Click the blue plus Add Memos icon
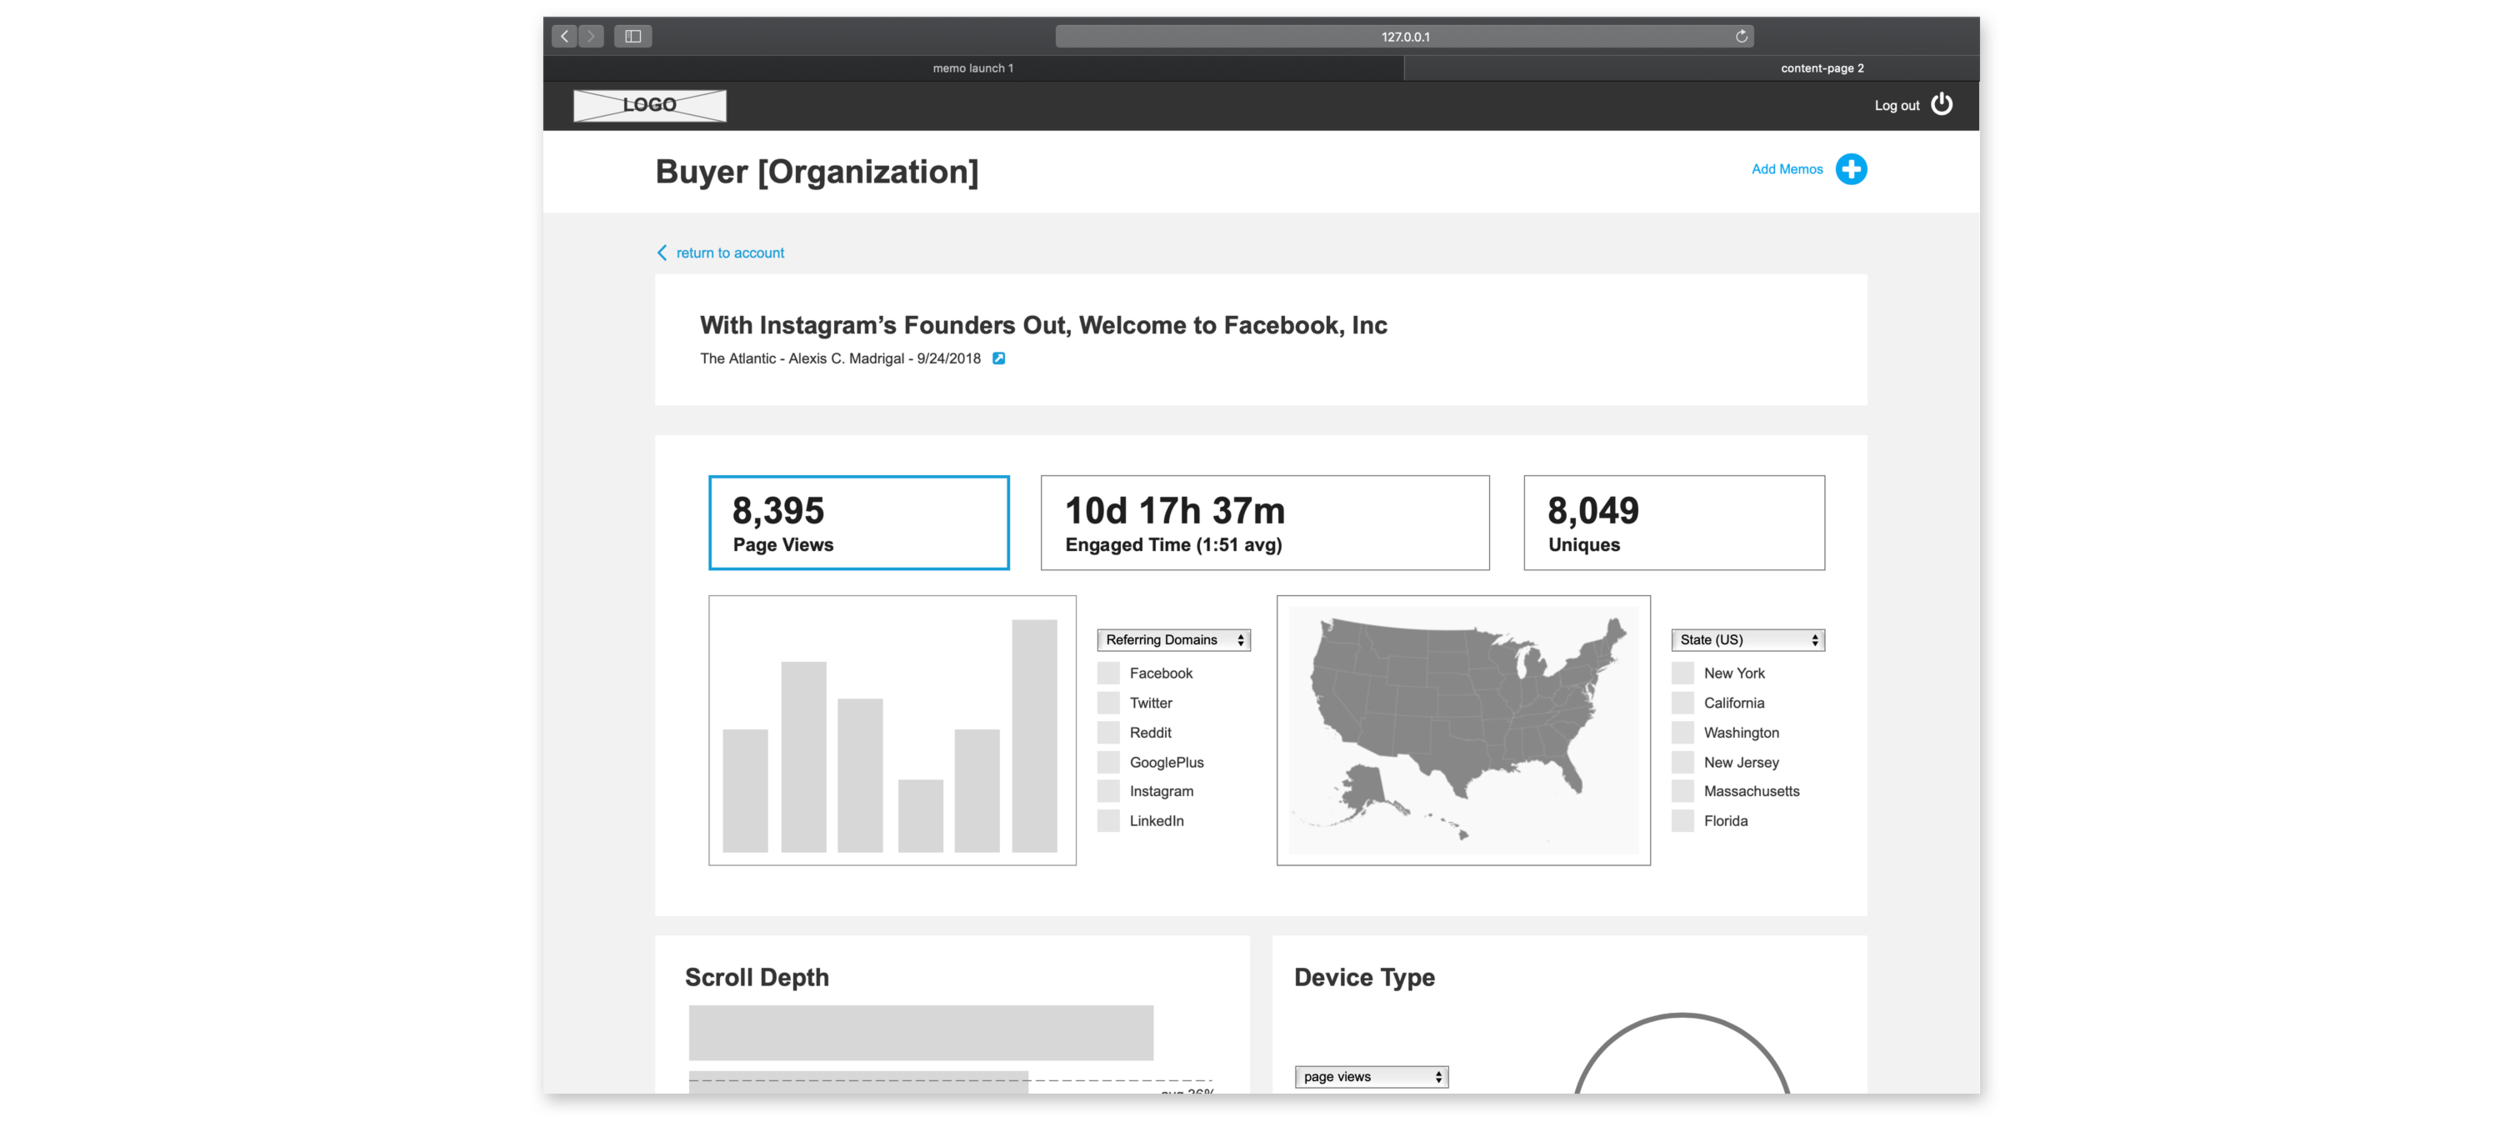Screen dimensions: 2500x1127 click(x=1851, y=169)
